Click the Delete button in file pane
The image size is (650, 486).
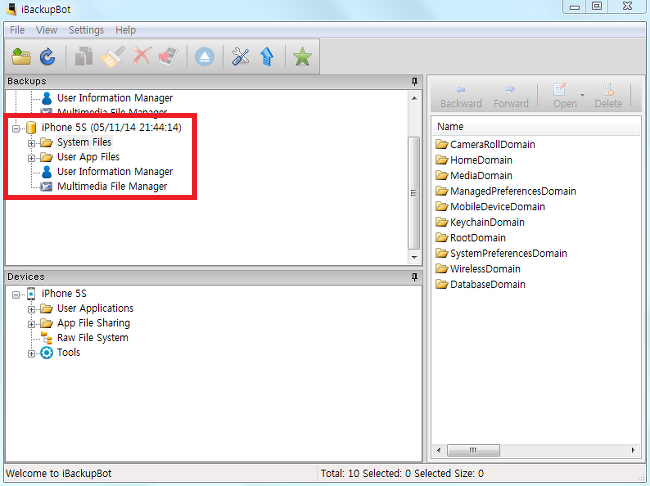[608, 97]
